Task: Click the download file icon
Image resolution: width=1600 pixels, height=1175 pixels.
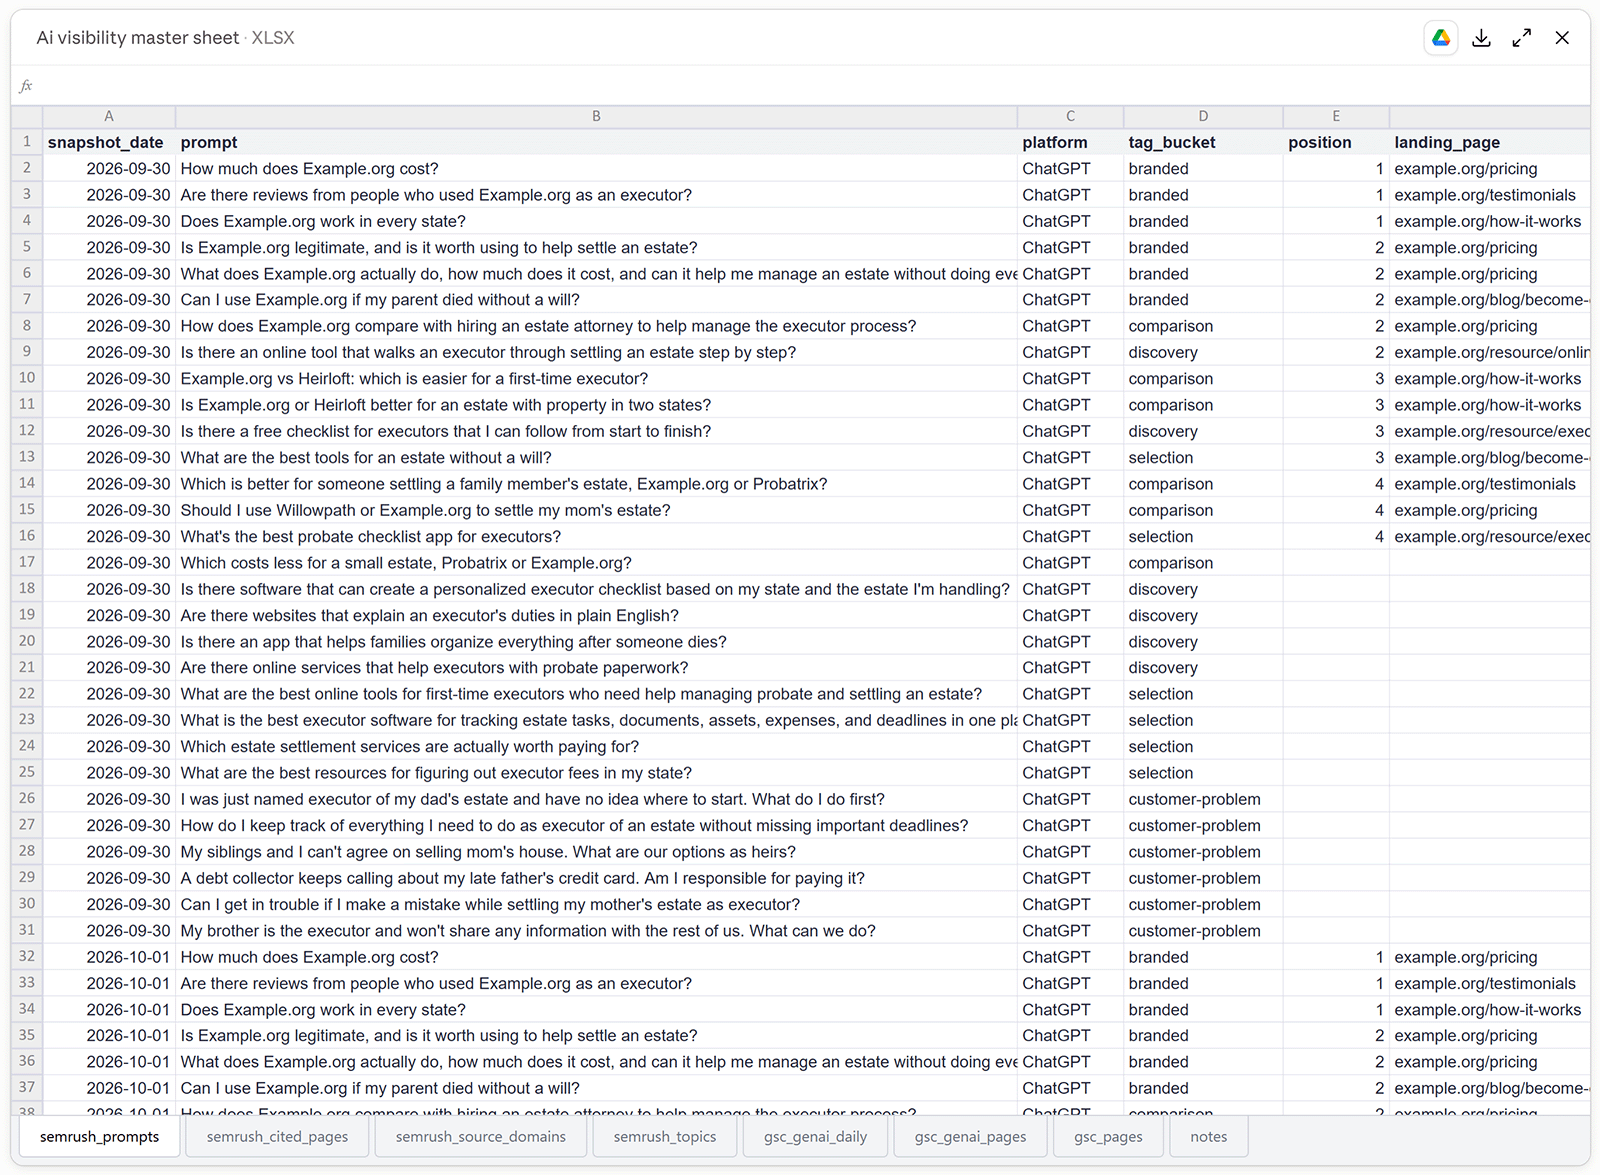Action: pyautogui.click(x=1482, y=38)
